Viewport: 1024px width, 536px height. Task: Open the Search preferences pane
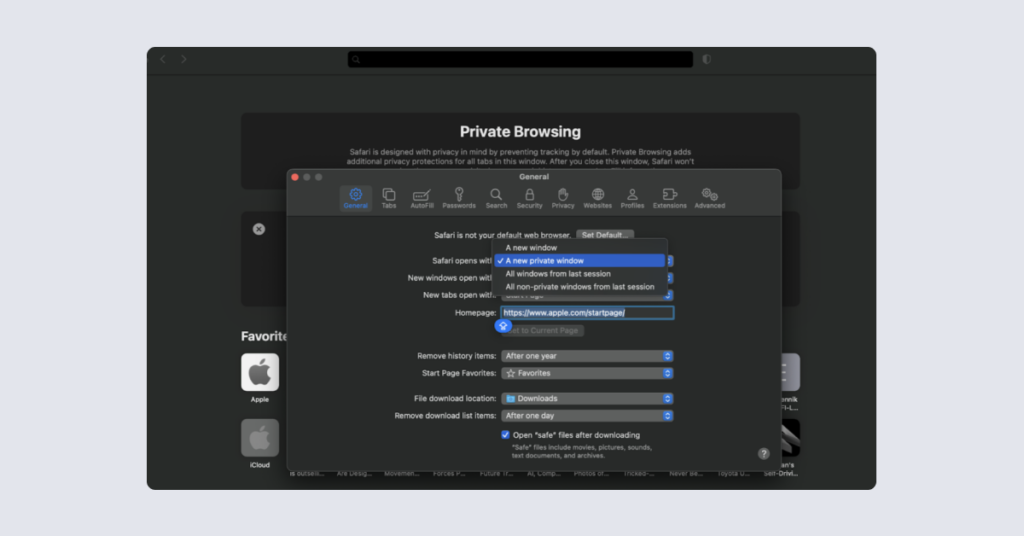pyautogui.click(x=496, y=198)
